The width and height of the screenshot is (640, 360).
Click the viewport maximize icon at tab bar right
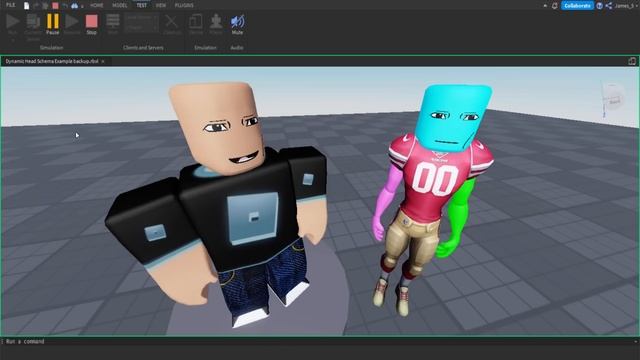coord(632,61)
